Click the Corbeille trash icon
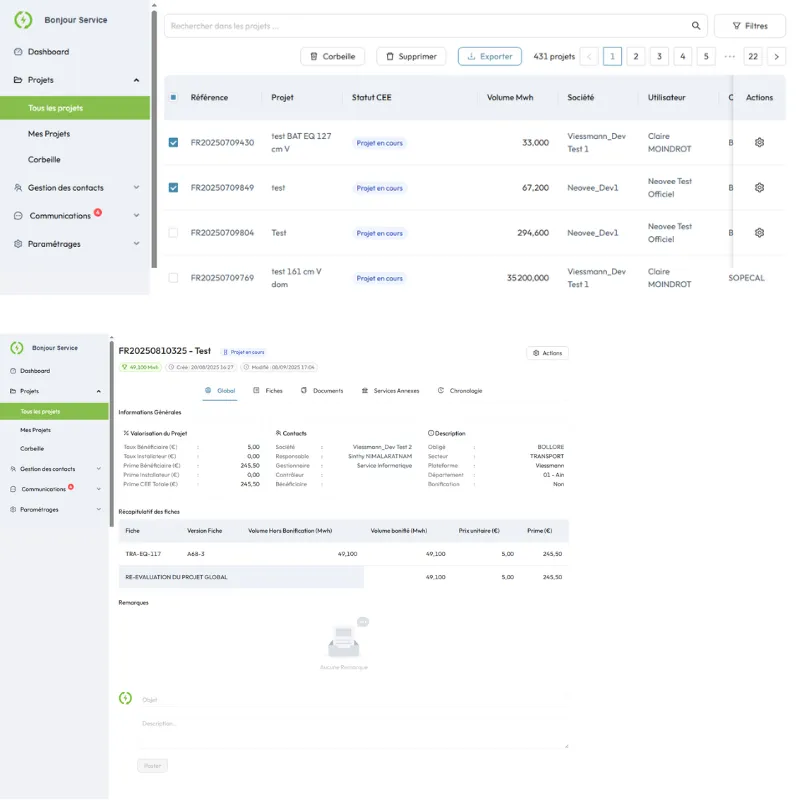This screenshot has width=800, height=800. [314, 56]
